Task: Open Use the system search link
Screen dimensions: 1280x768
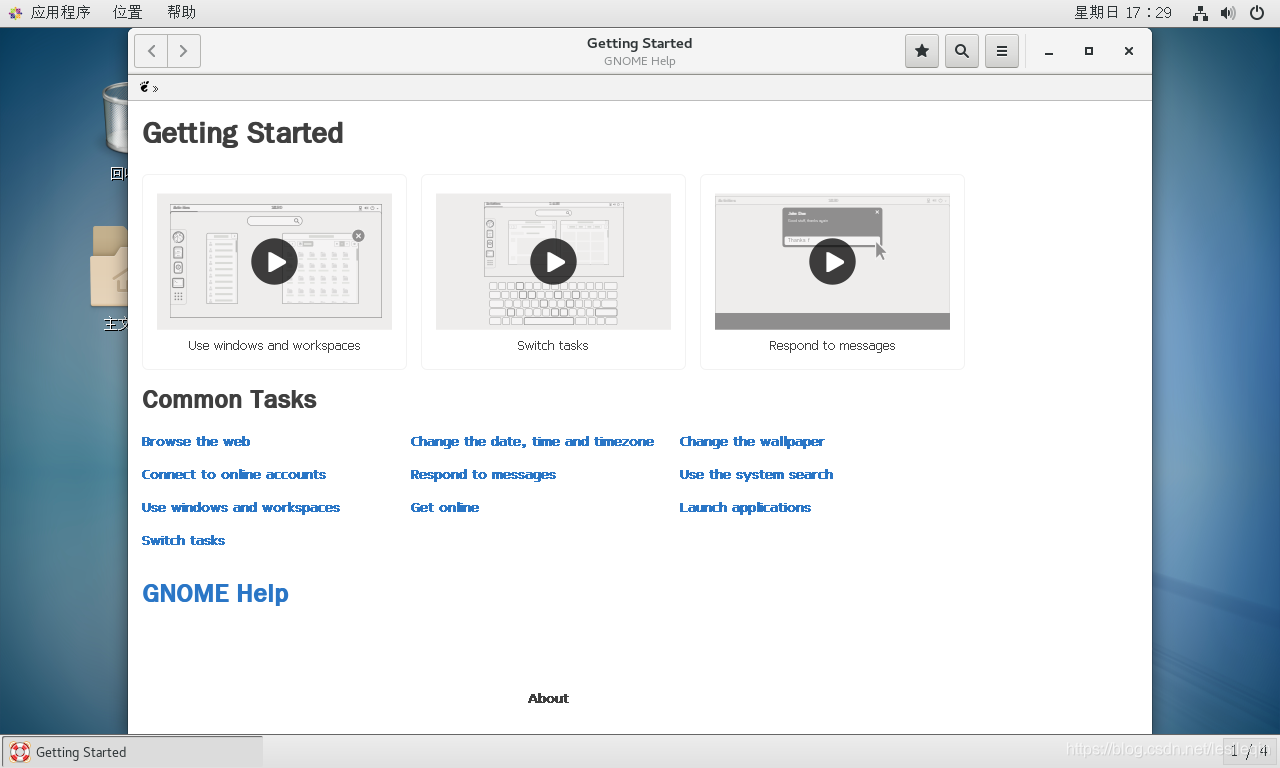Action: point(756,474)
